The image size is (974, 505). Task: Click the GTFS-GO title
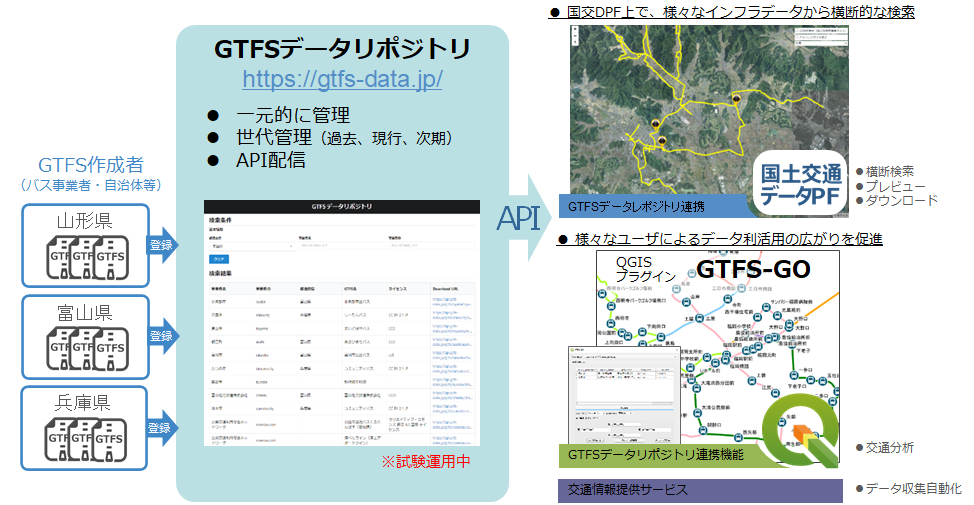753,270
